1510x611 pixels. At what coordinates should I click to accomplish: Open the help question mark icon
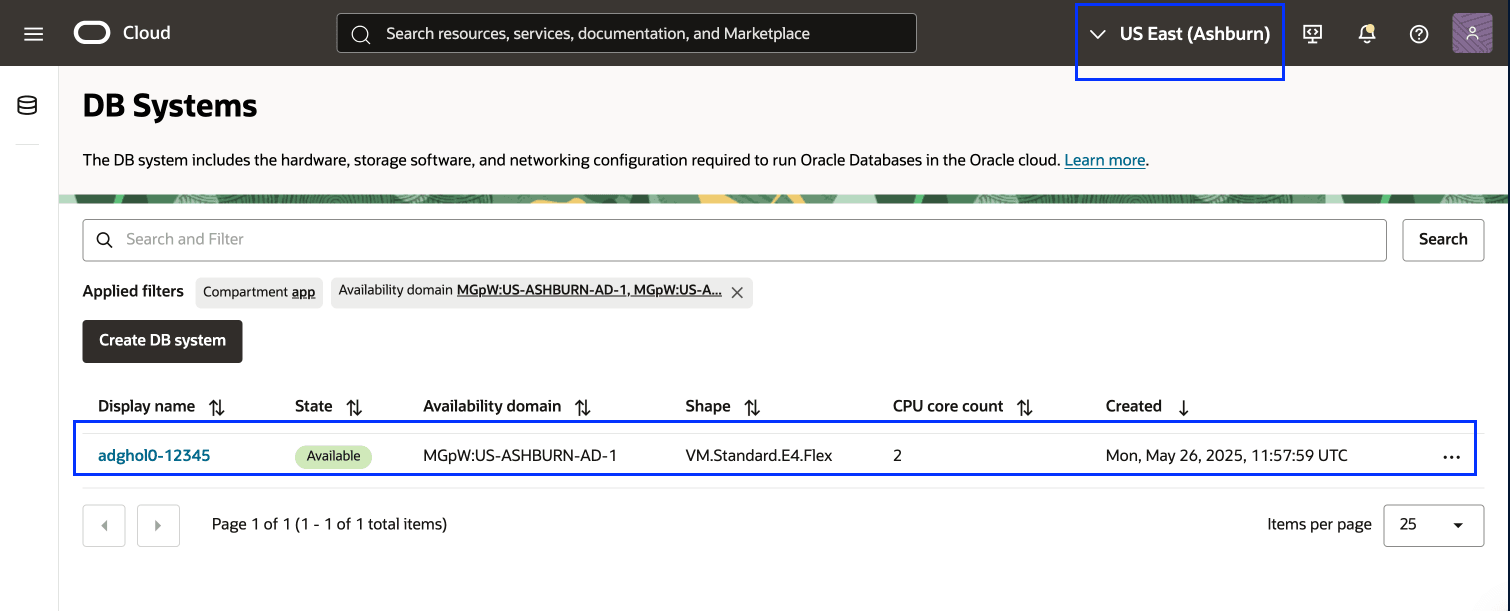click(x=1418, y=33)
